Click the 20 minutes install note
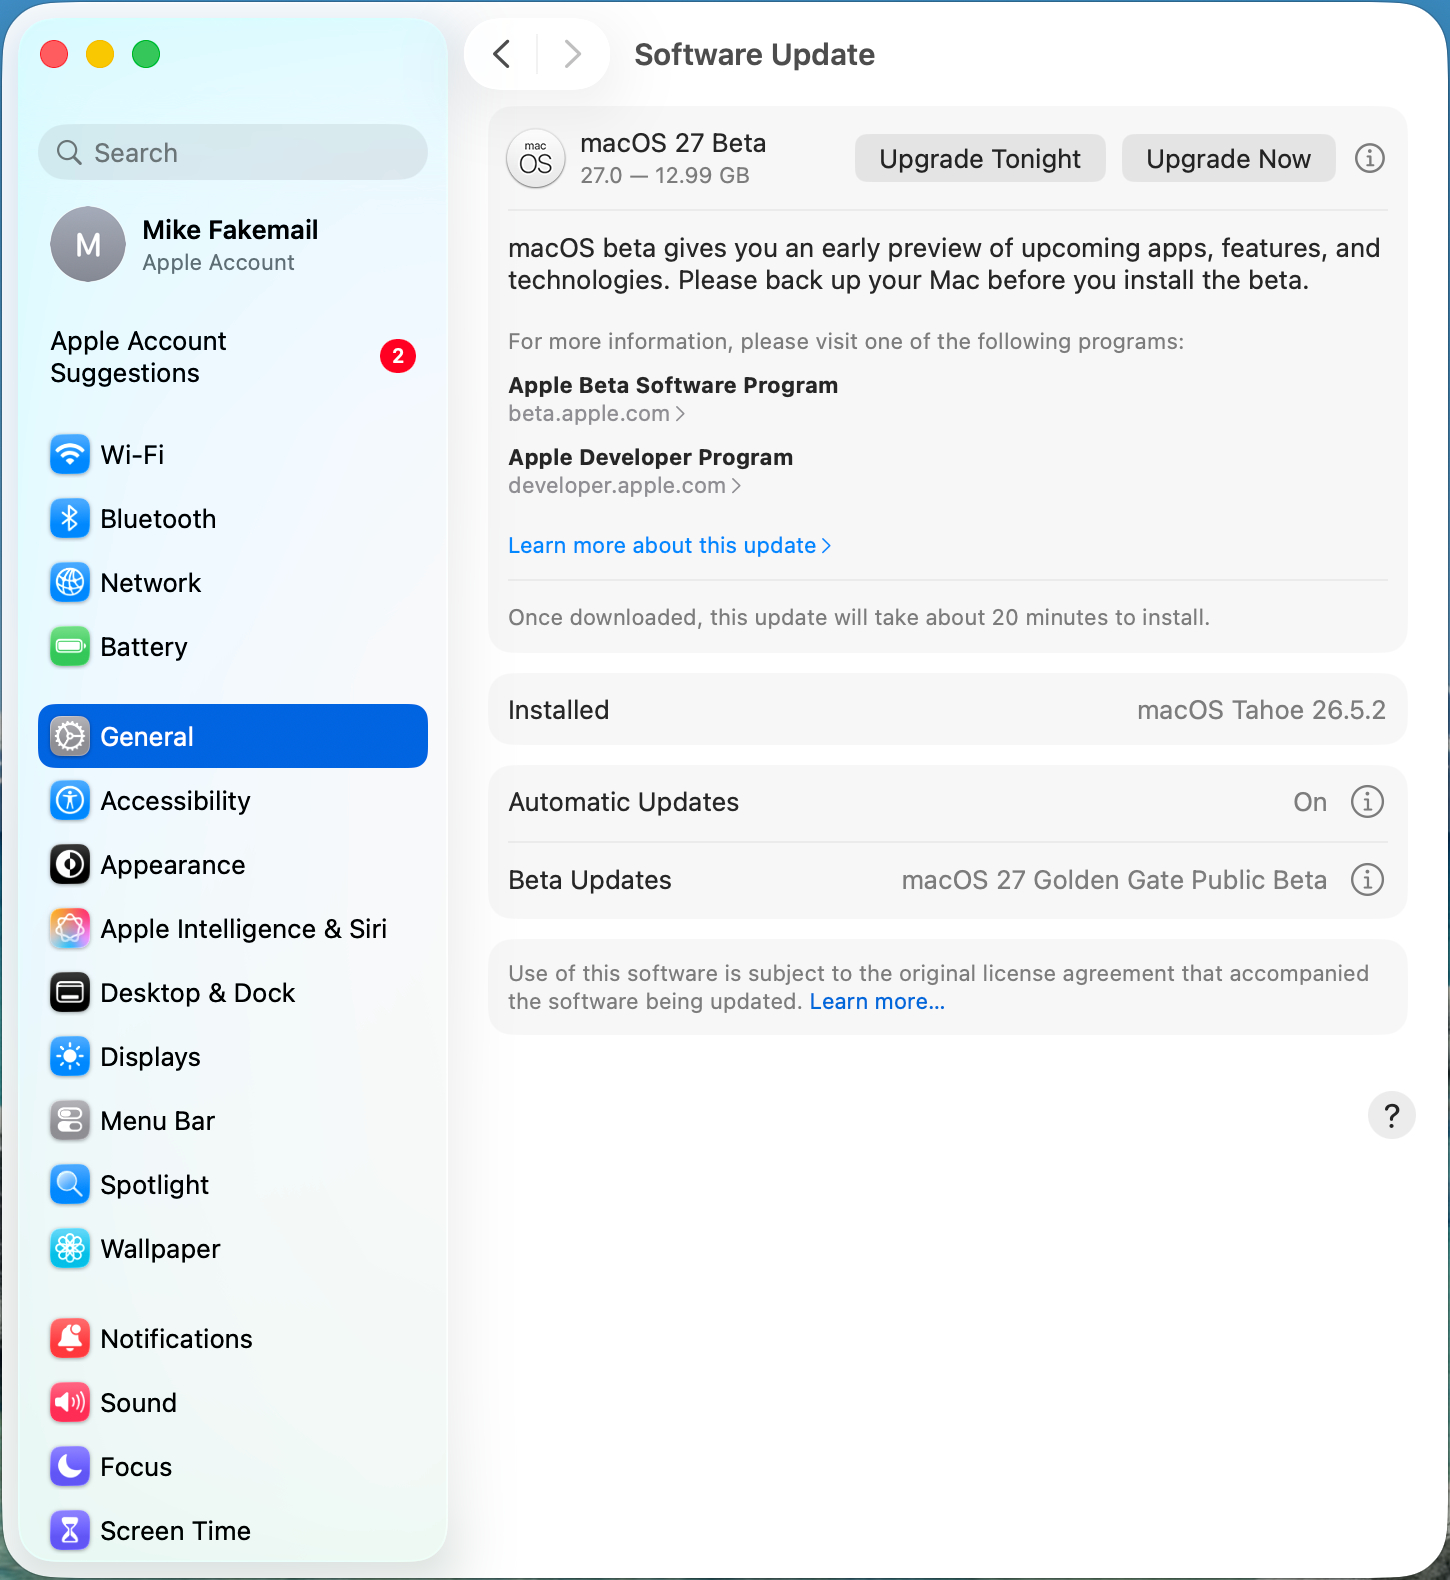This screenshot has height=1580, width=1450. pyautogui.click(x=859, y=617)
